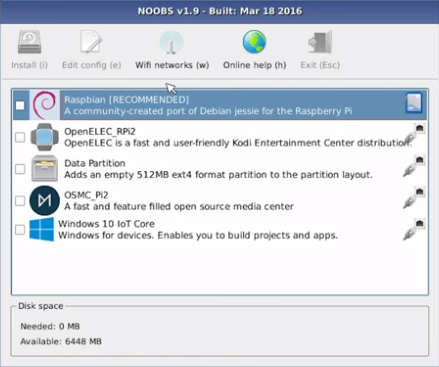Select the Windows 10 IoT Core checkbox
The height and width of the screenshot is (367, 439).
tap(20, 229)
